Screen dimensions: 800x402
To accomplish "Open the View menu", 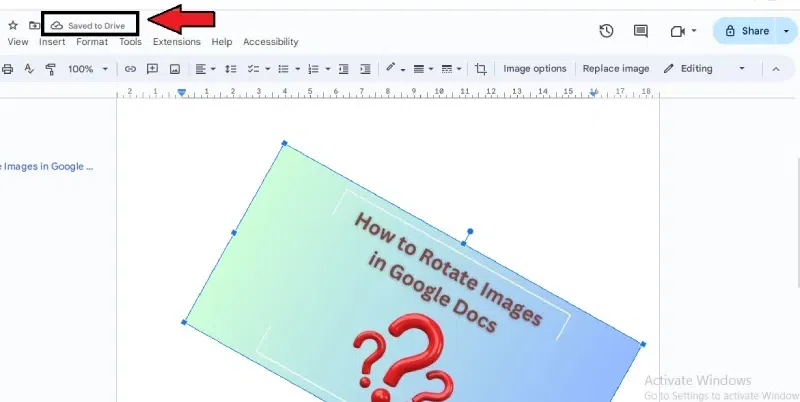I will tap(18, 42).
